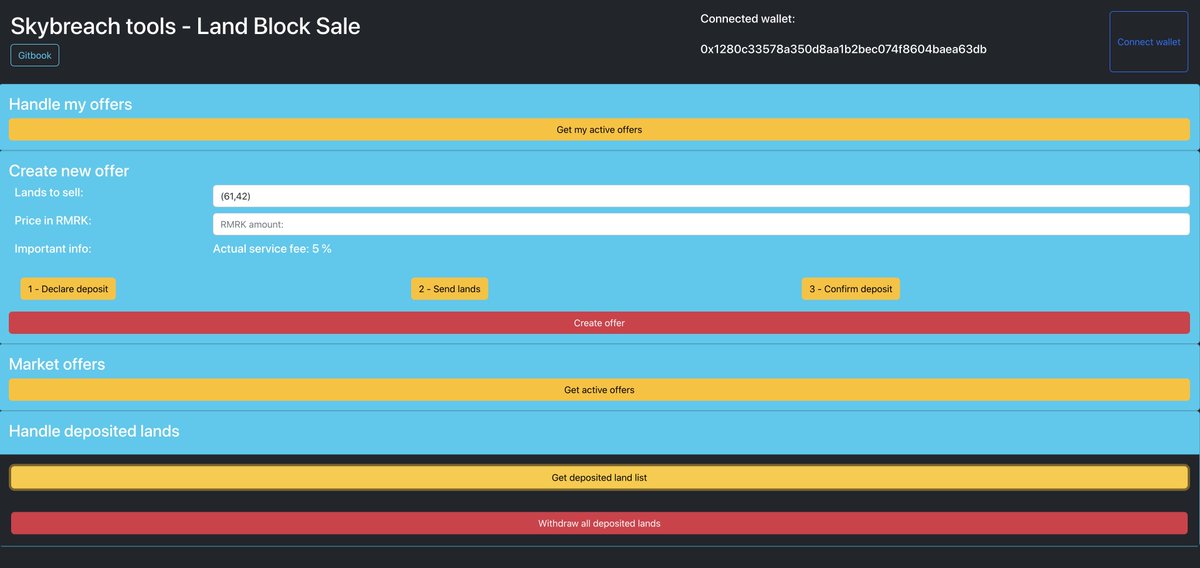Screen dimensions: 1200x568
Task: Click the Connected wallet label
Action: (x=747, y=18)
